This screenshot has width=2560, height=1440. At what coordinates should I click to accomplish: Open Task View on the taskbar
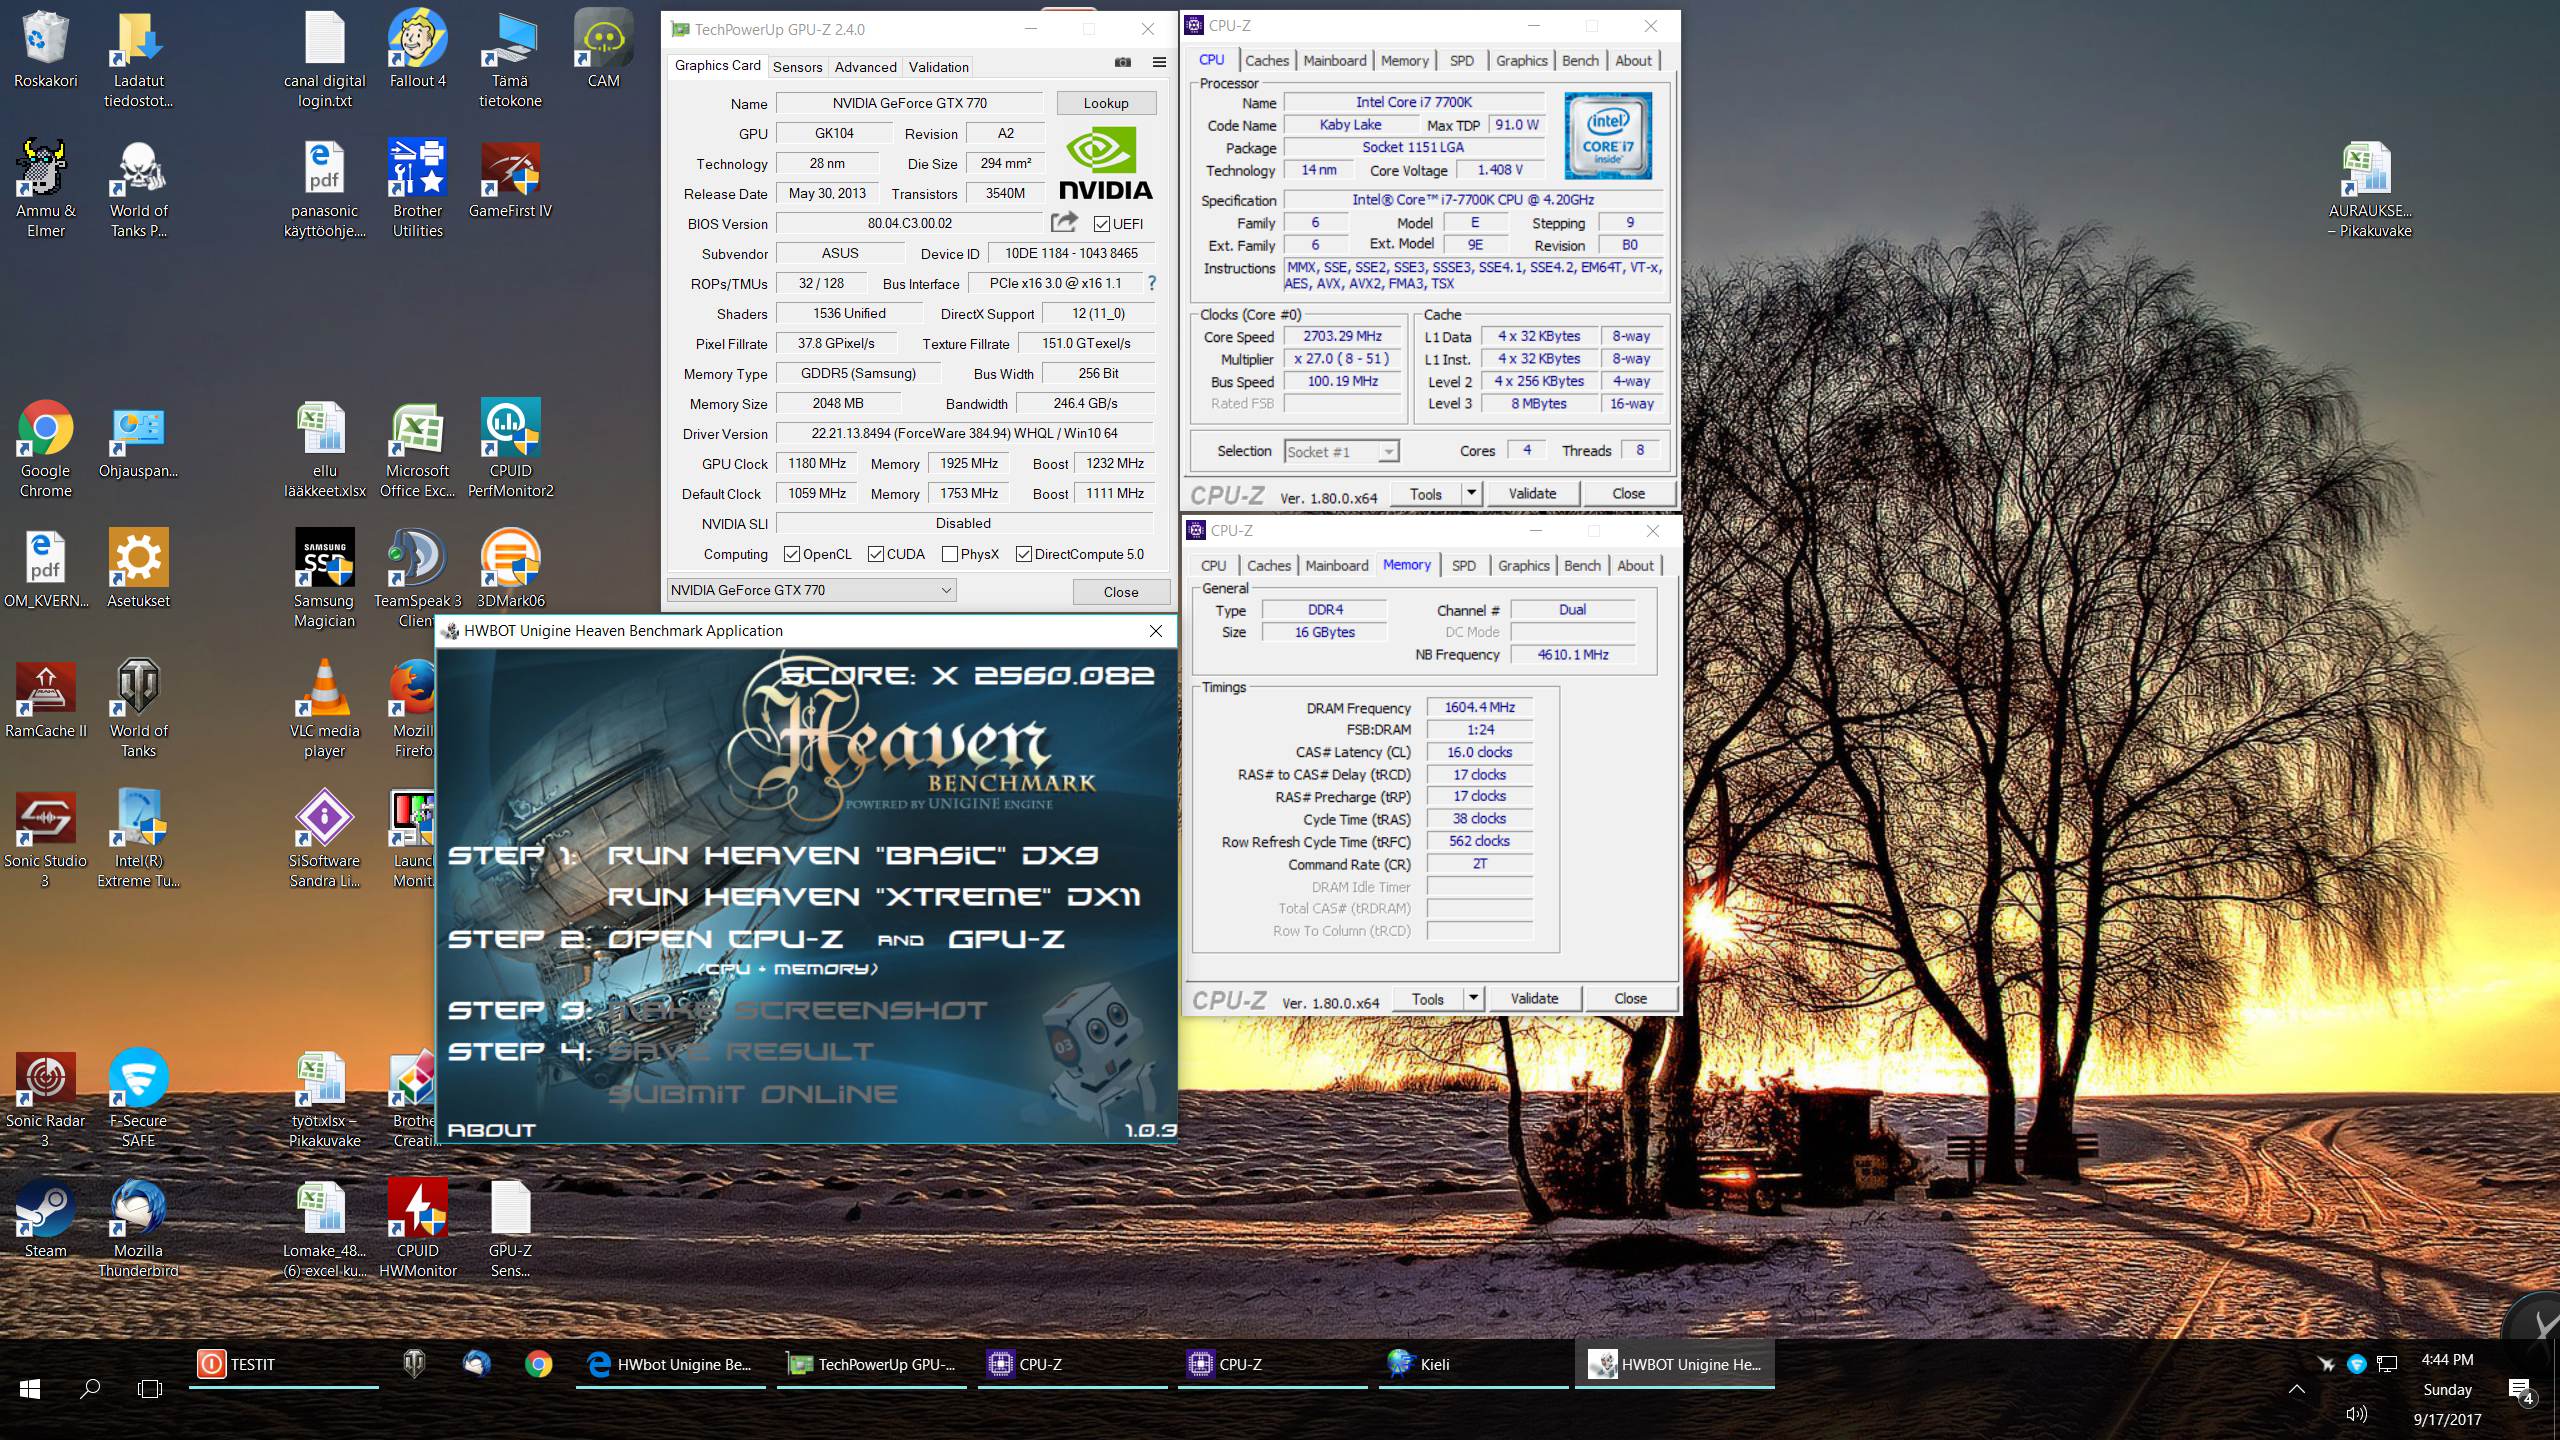tap(150, 1388)
